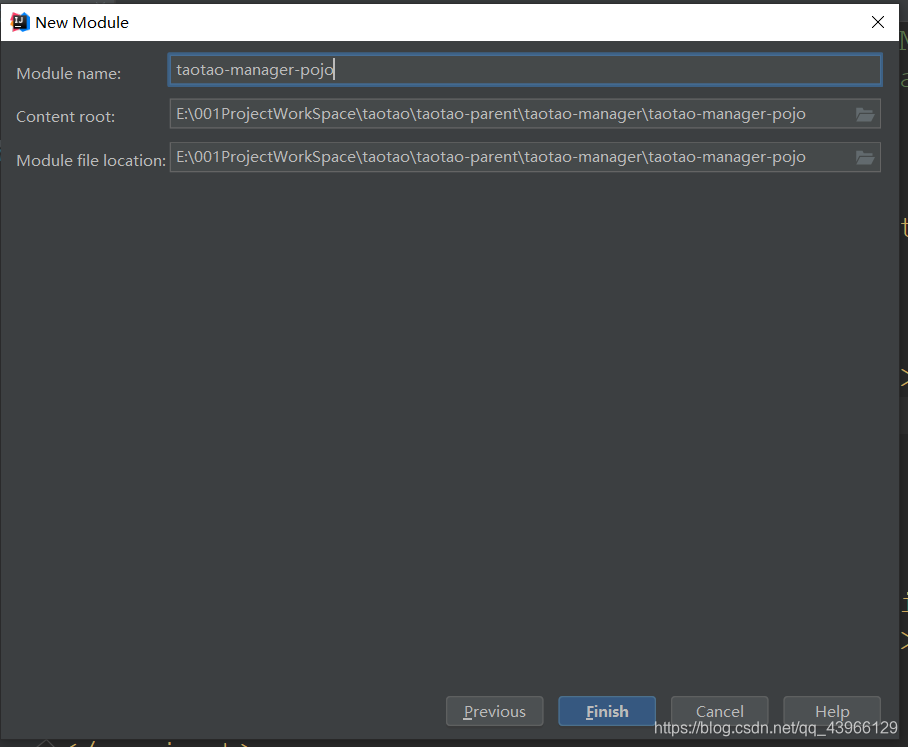Click the IntelliJ icon in title bar
This screenshot has height=747, width=908.
(x=19, y=22)
